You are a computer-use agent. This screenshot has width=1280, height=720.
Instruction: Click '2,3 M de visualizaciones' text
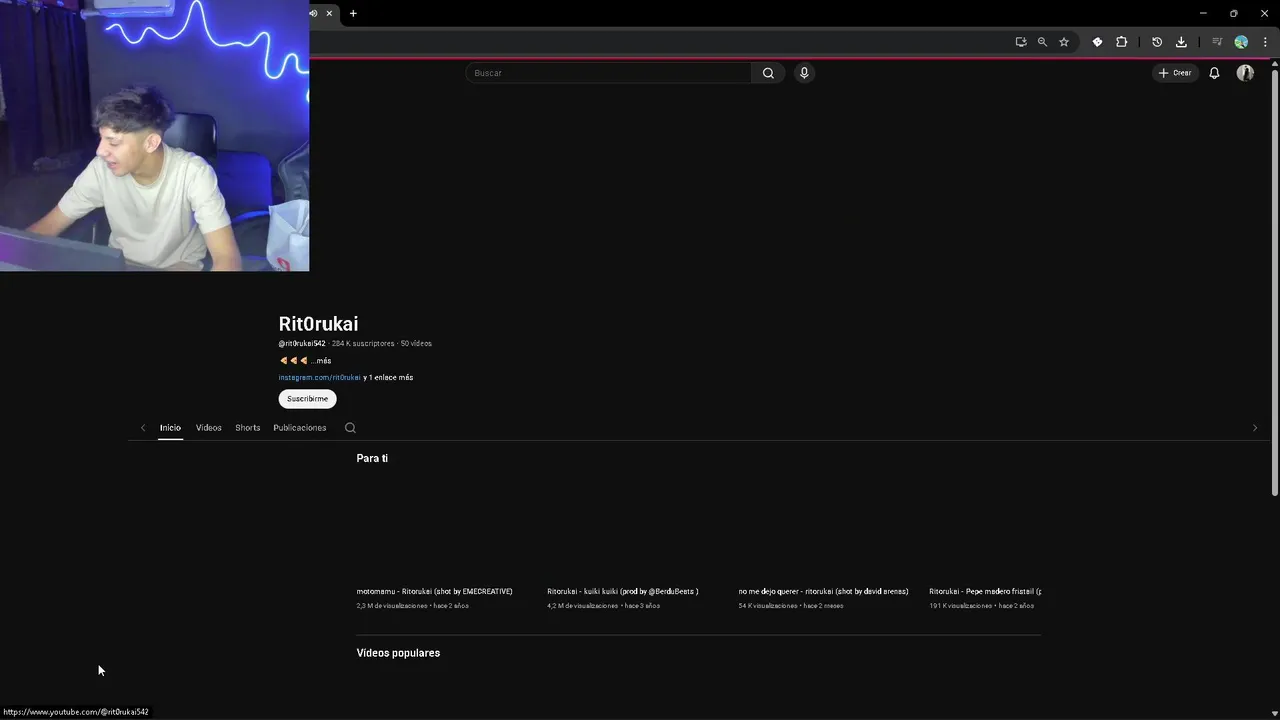392,606
